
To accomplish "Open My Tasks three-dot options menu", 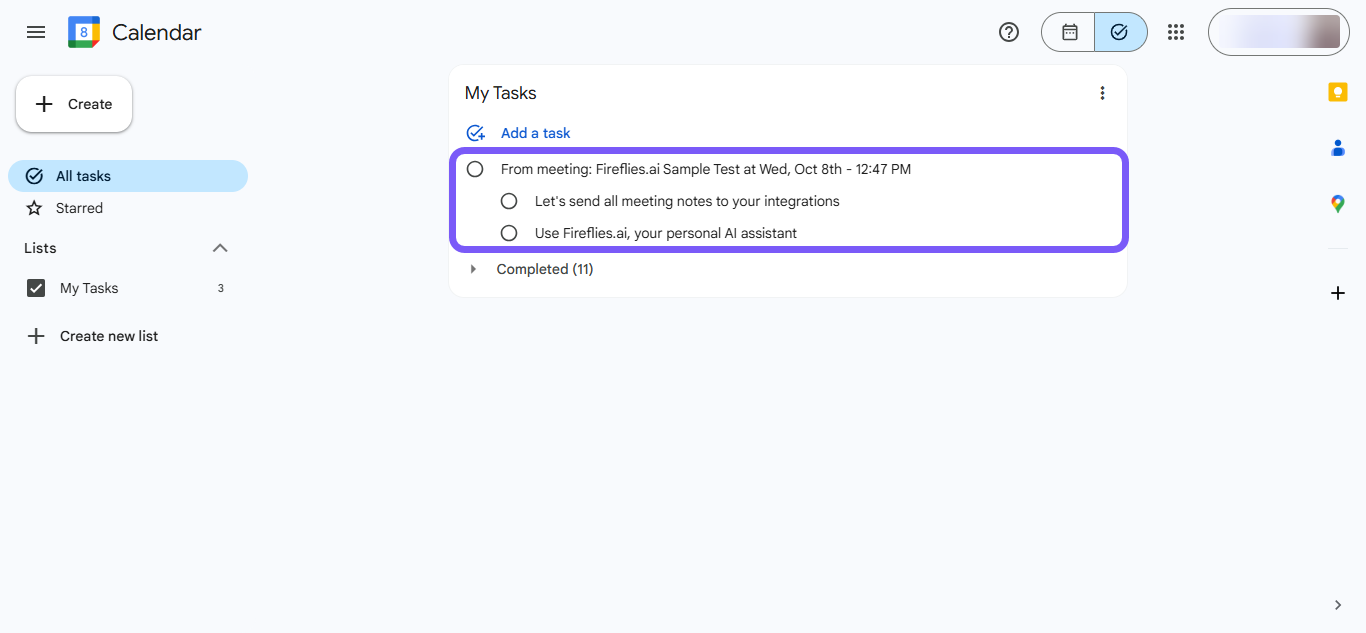I will tap(1103, 93).
